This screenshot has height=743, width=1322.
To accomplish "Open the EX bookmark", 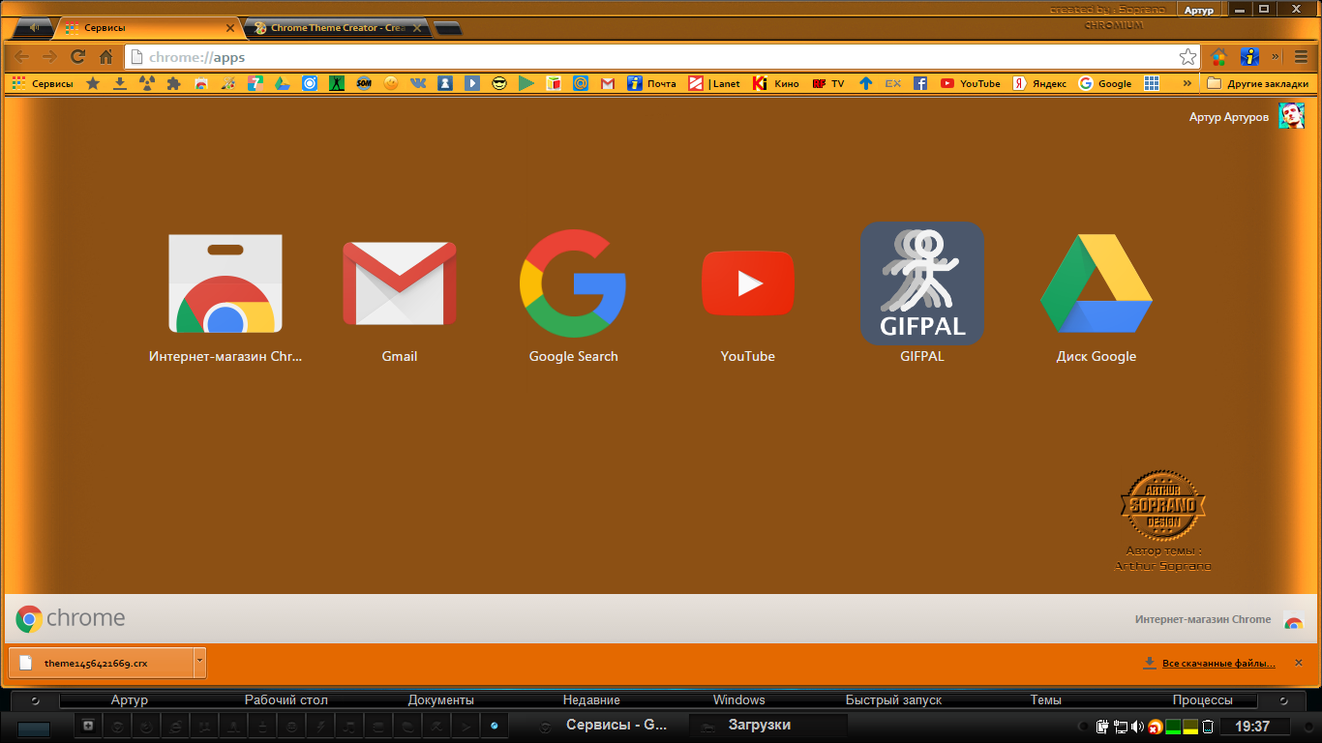I will (x=893, y=84).
